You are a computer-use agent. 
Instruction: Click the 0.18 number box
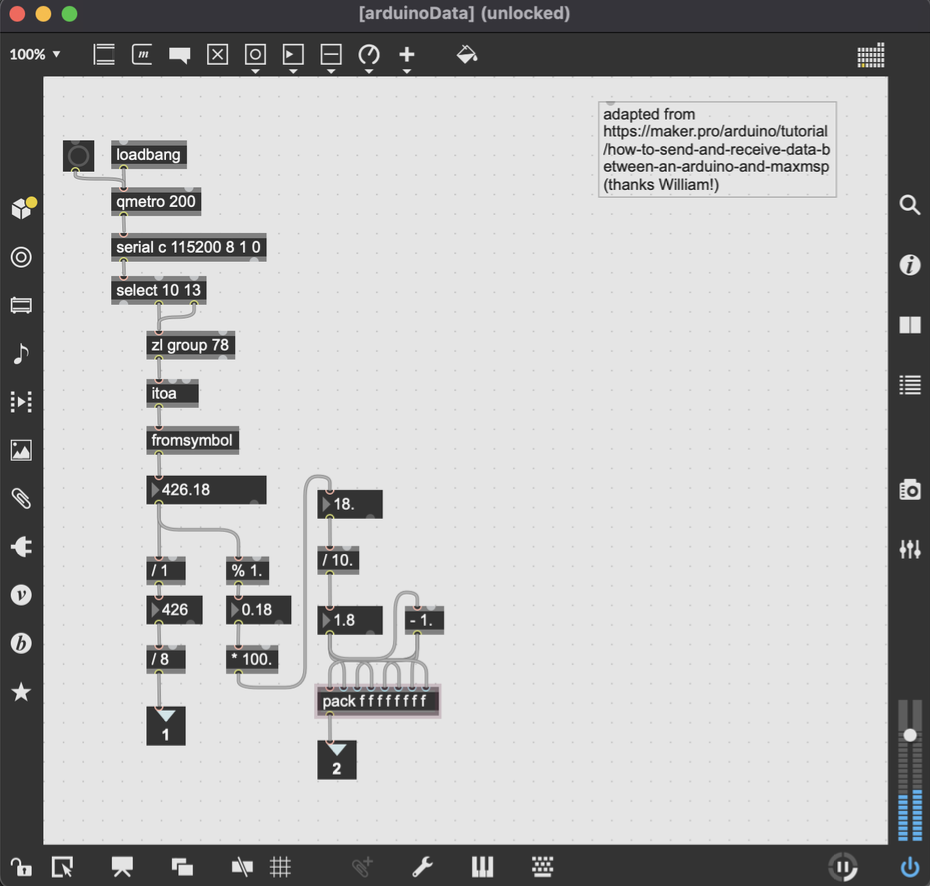(259, 610)
